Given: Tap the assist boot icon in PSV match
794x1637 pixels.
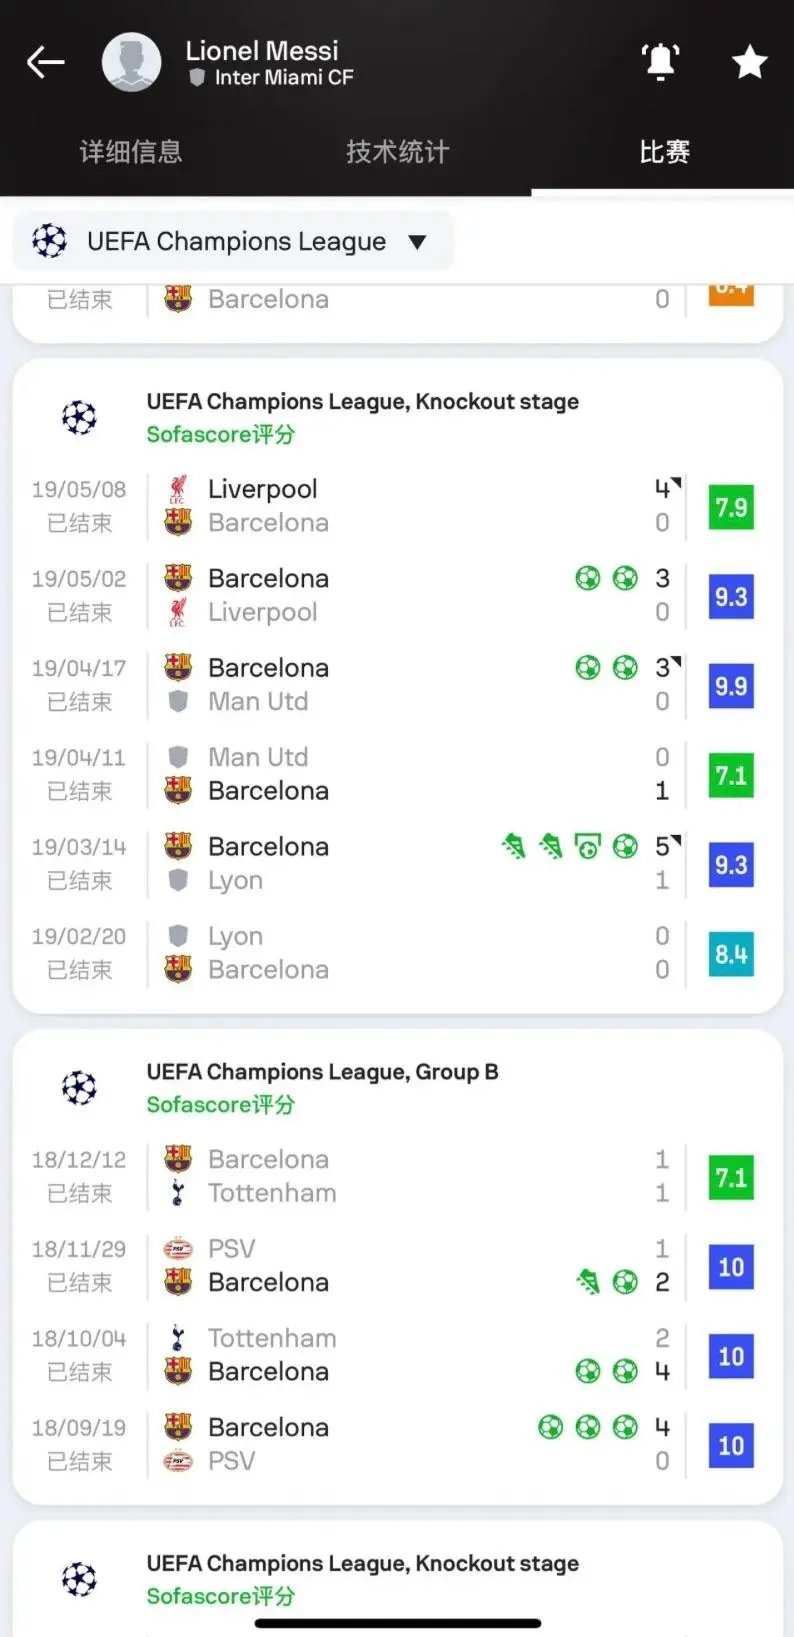Looking at the screenshot, I should pyautogui.click(x=588, y=1282).
